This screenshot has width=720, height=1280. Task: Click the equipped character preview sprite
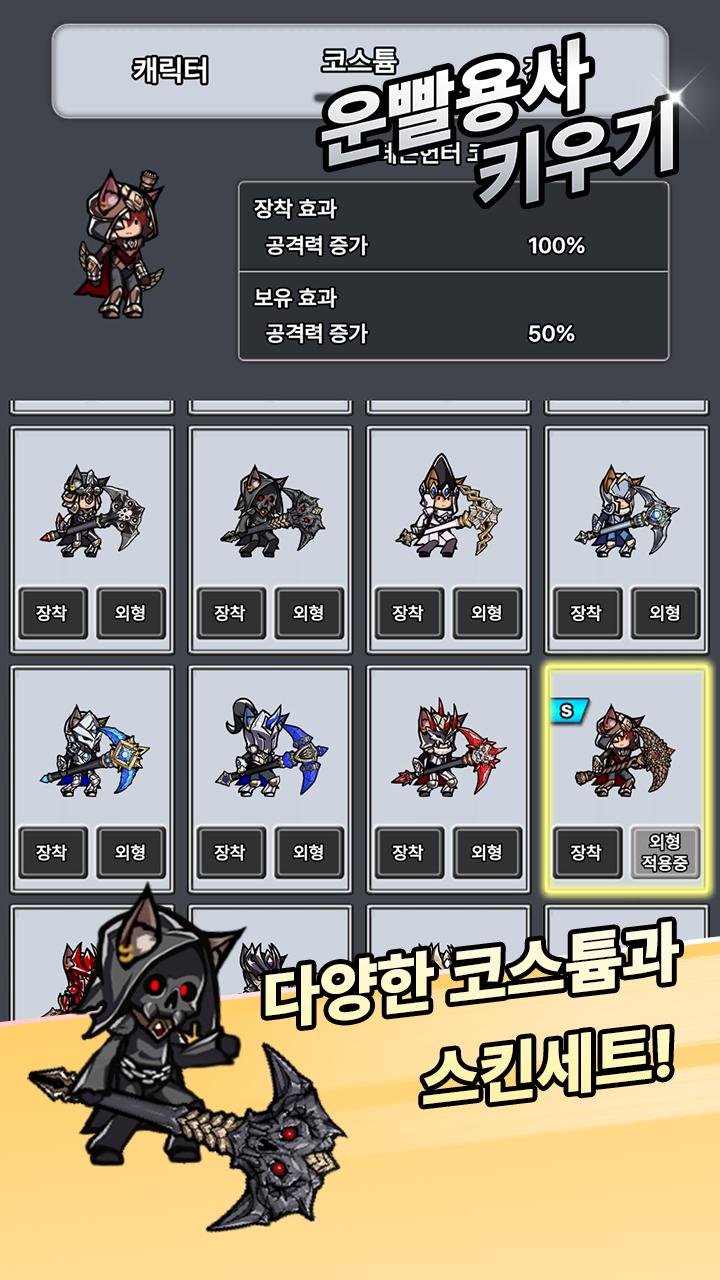coord(118,245)
